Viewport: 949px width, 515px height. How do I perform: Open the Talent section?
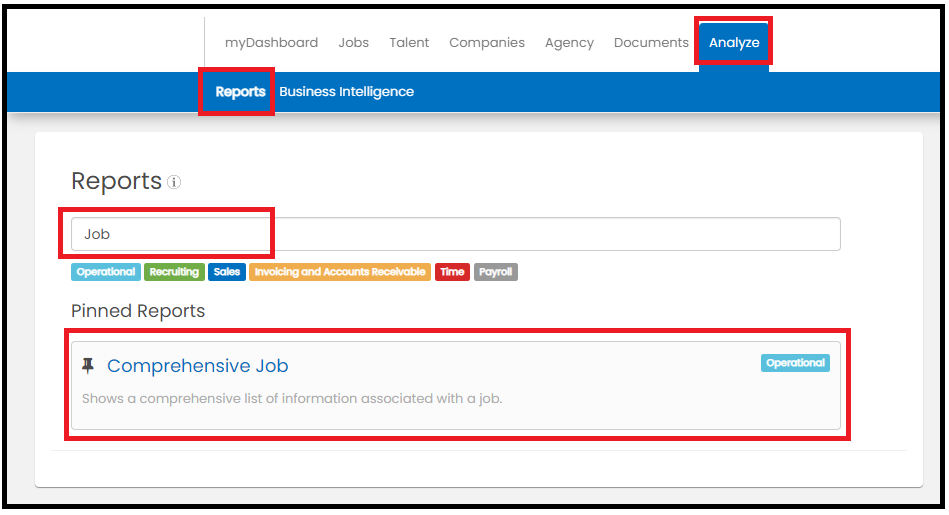coord(409,43)
